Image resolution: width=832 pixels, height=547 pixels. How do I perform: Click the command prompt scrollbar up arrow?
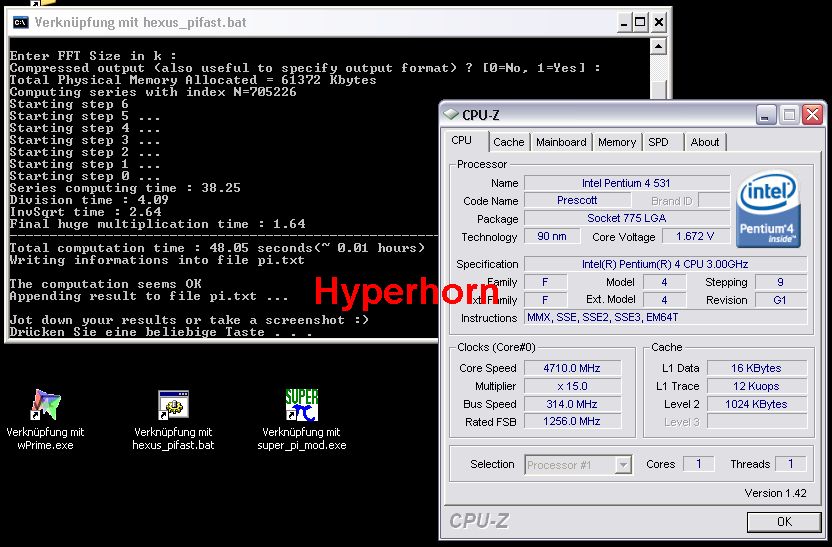tap(658, 47)
